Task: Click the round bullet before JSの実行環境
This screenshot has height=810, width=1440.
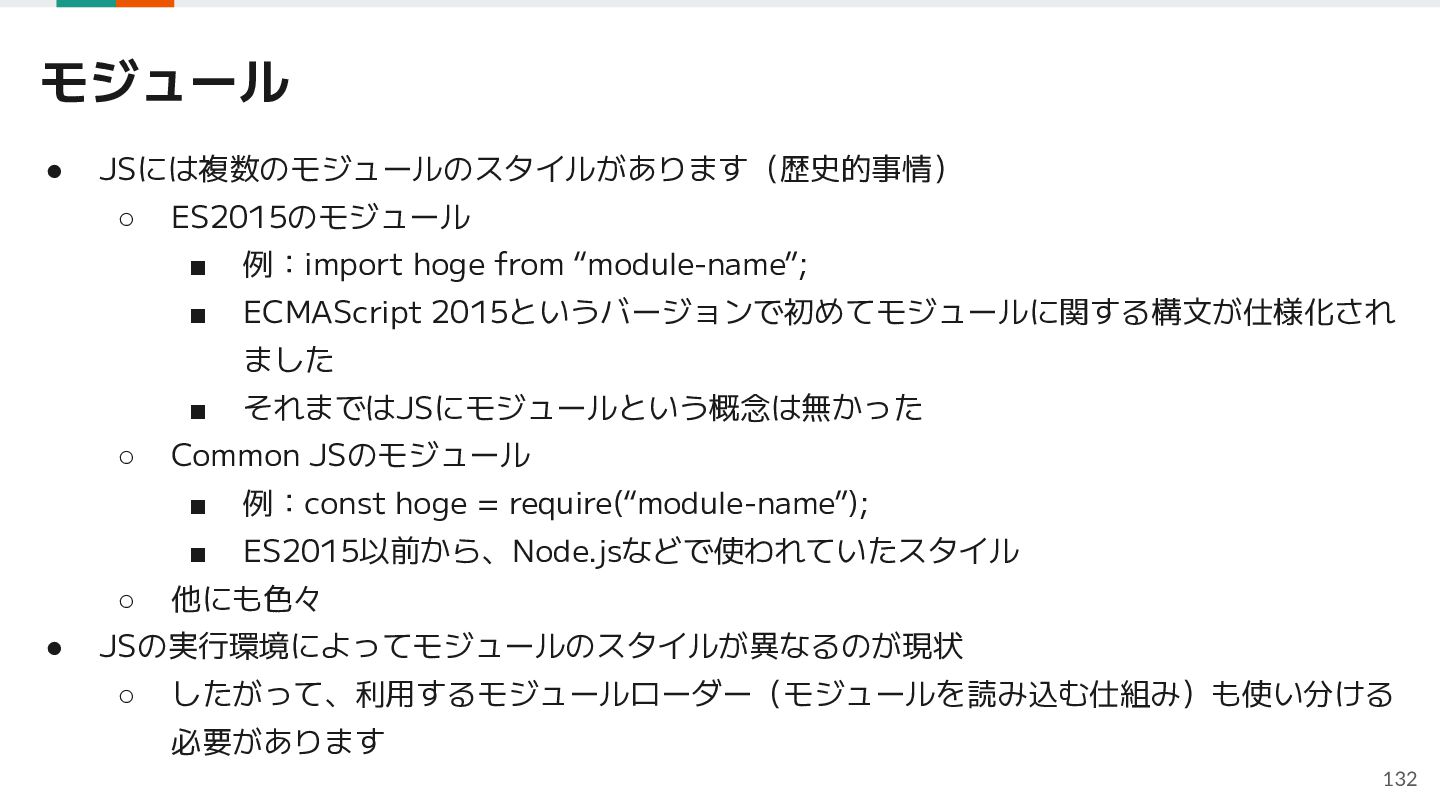Action: click(55, 648)
